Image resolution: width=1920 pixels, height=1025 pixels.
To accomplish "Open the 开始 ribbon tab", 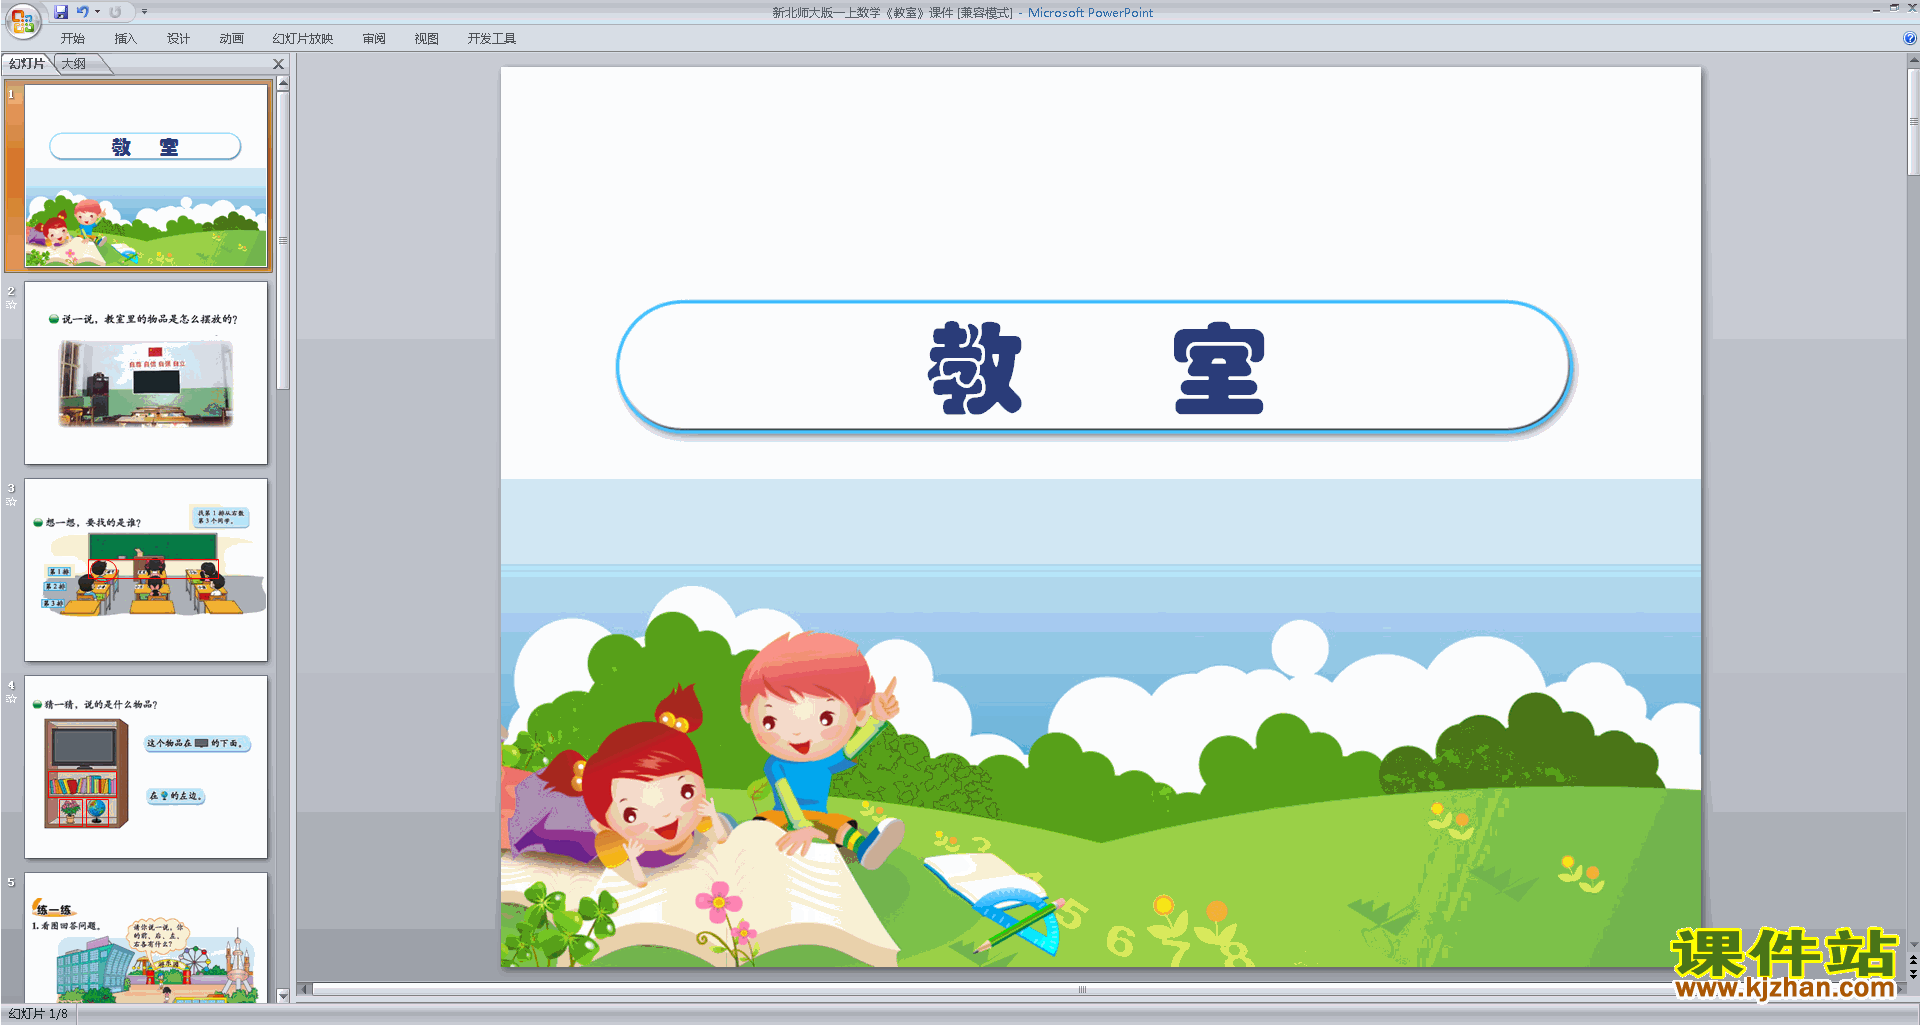I will click(73, 39).
